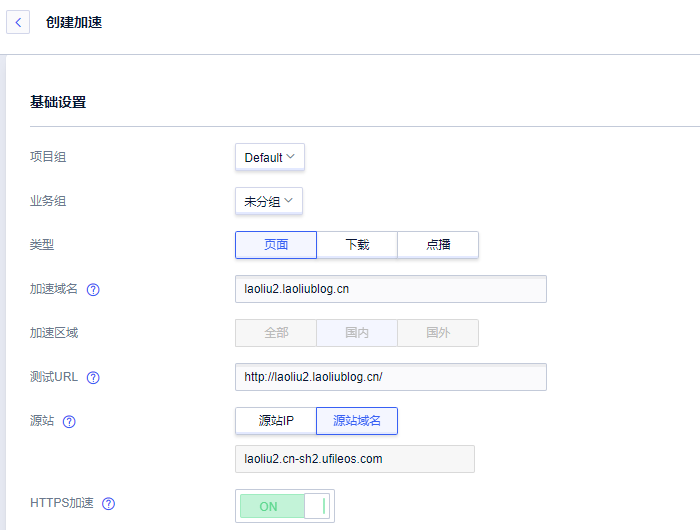Click the HTTPS加速 label text
Screen dimensions: 700x530
pos(62,503)
